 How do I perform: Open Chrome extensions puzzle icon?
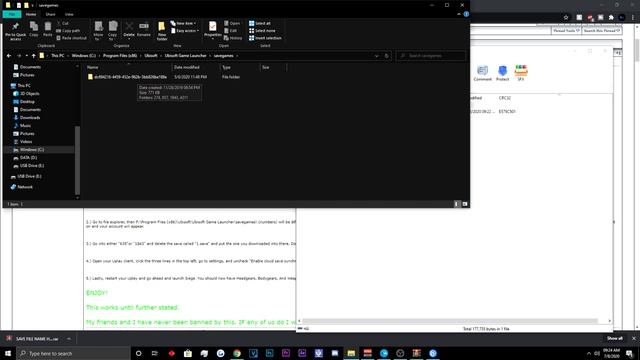(611, 18)
